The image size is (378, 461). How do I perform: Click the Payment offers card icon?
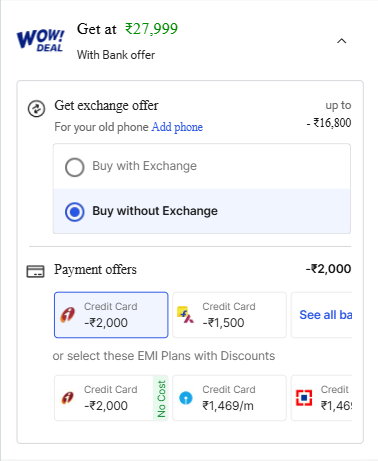click(x=35, y=271)
